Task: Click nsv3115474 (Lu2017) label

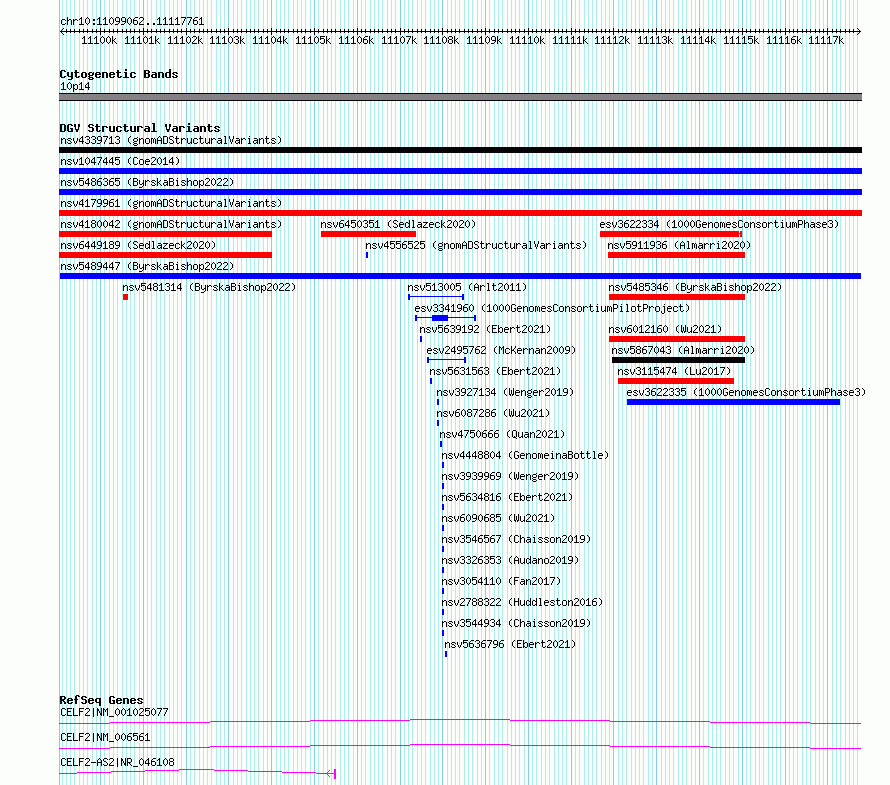Action: [674, 371]
